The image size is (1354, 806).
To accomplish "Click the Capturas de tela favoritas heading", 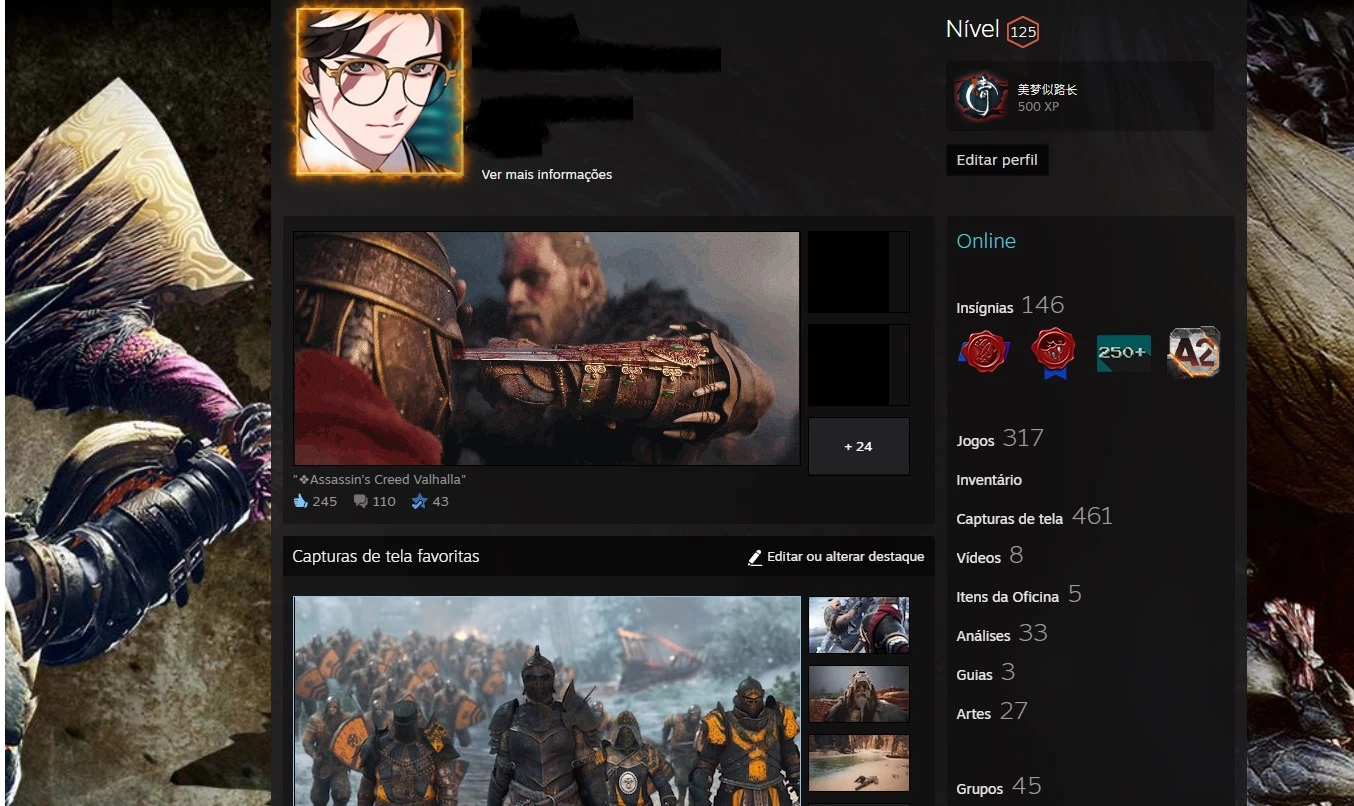I will tap(386, 556).
